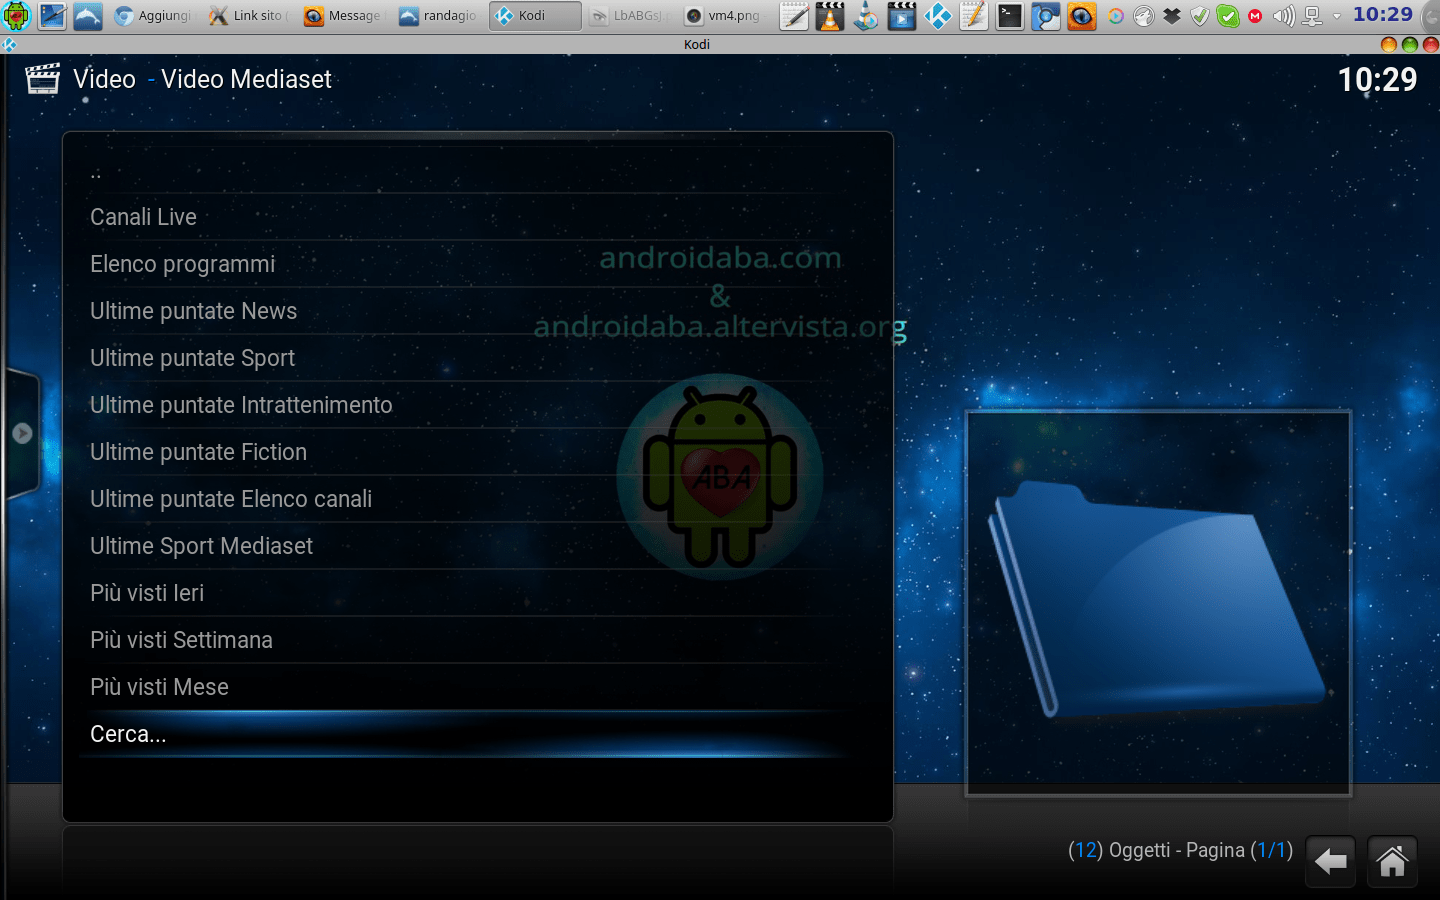Open the network connection tray icon

1312,16
